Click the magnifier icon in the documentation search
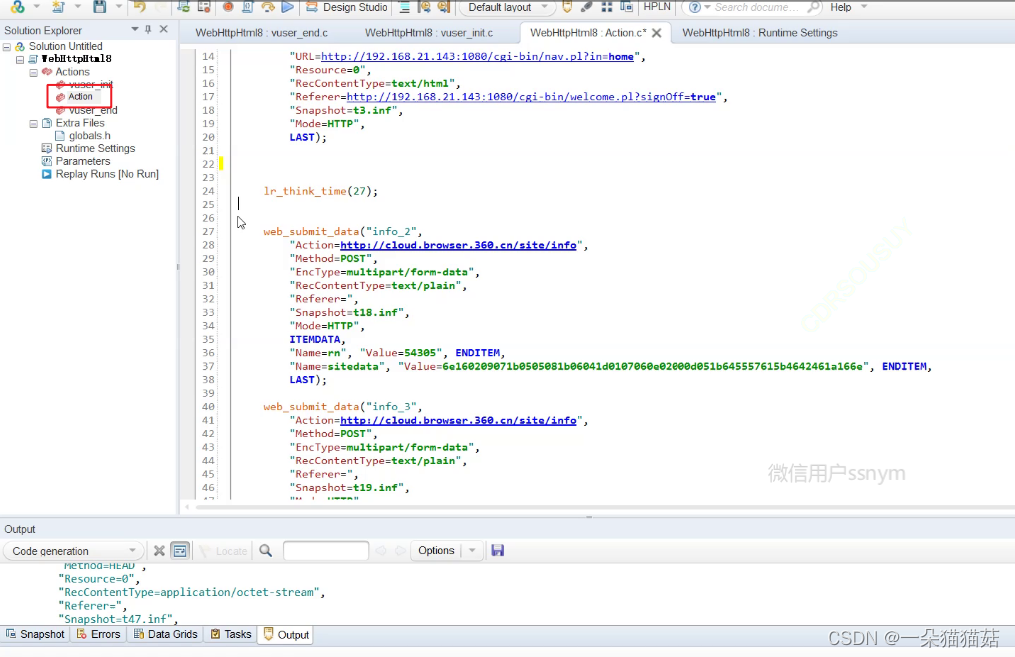The image size is (1015, 657). [x=814, y=7]
